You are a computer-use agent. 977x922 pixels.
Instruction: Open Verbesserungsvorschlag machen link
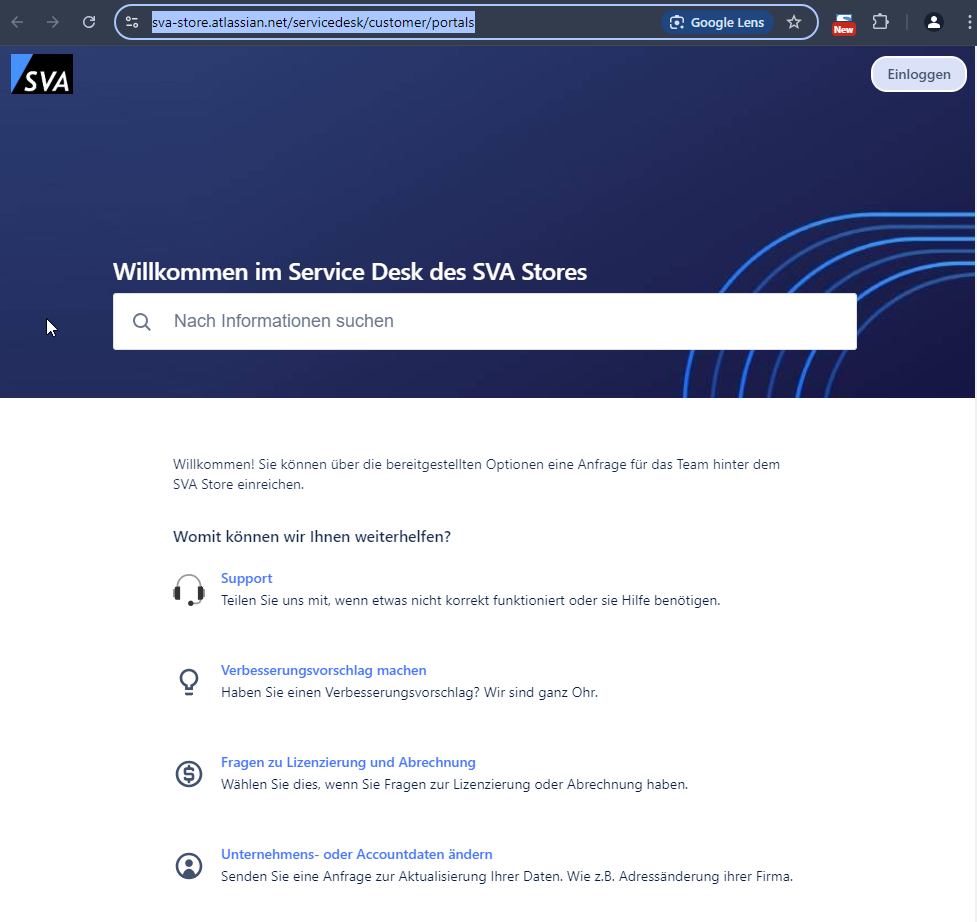click(323, 671)
